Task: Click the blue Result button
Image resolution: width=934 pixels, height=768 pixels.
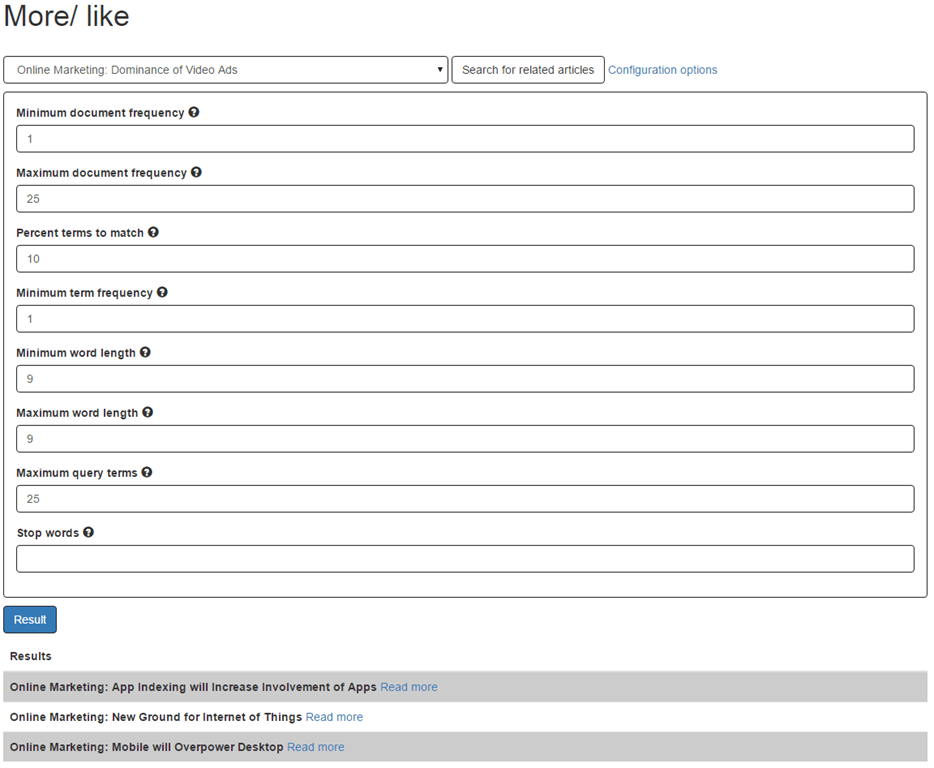Action: (30, 620)
